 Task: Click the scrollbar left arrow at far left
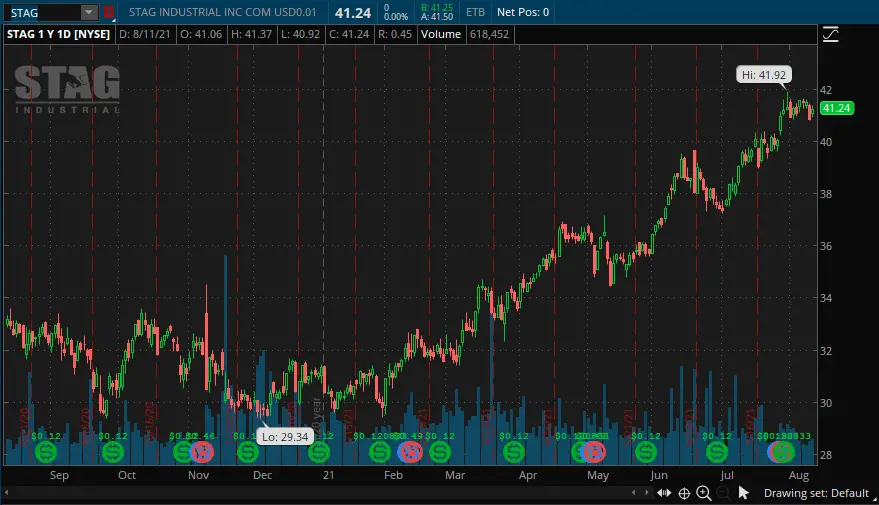[x=6, y=493]
